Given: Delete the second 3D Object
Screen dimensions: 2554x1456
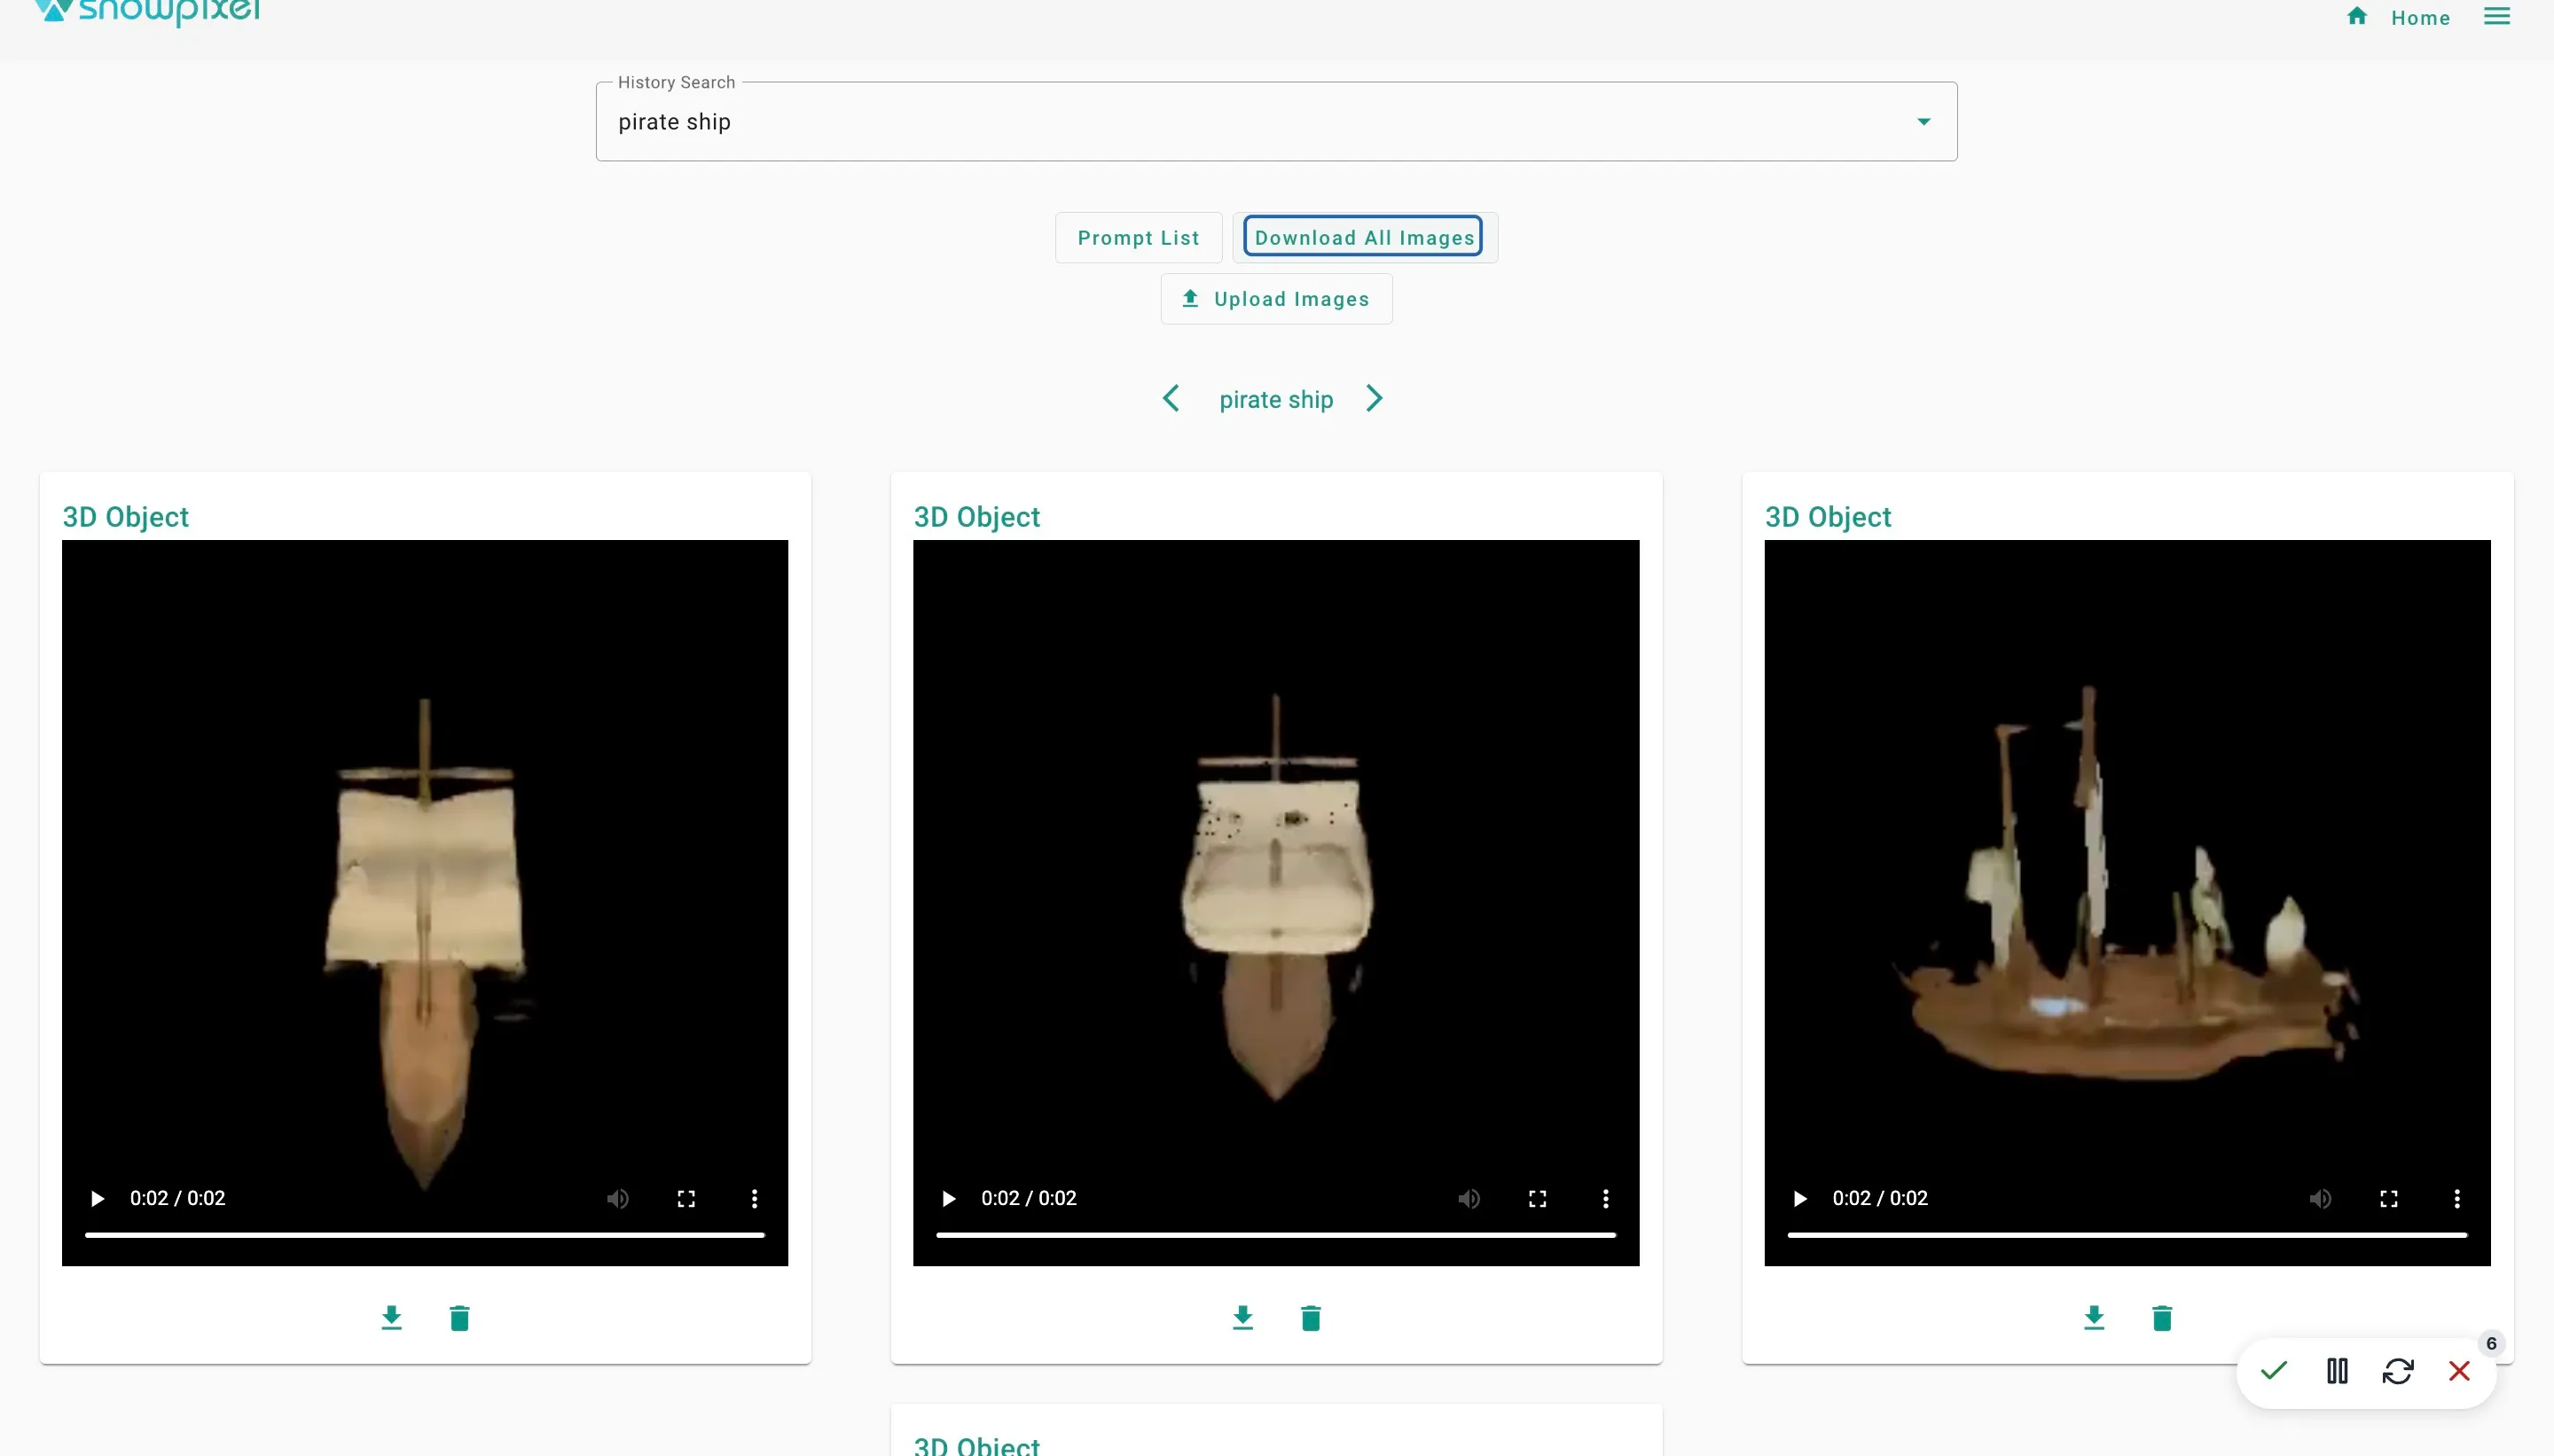Looking at the screenshot, I should tap(1310, 1318).
